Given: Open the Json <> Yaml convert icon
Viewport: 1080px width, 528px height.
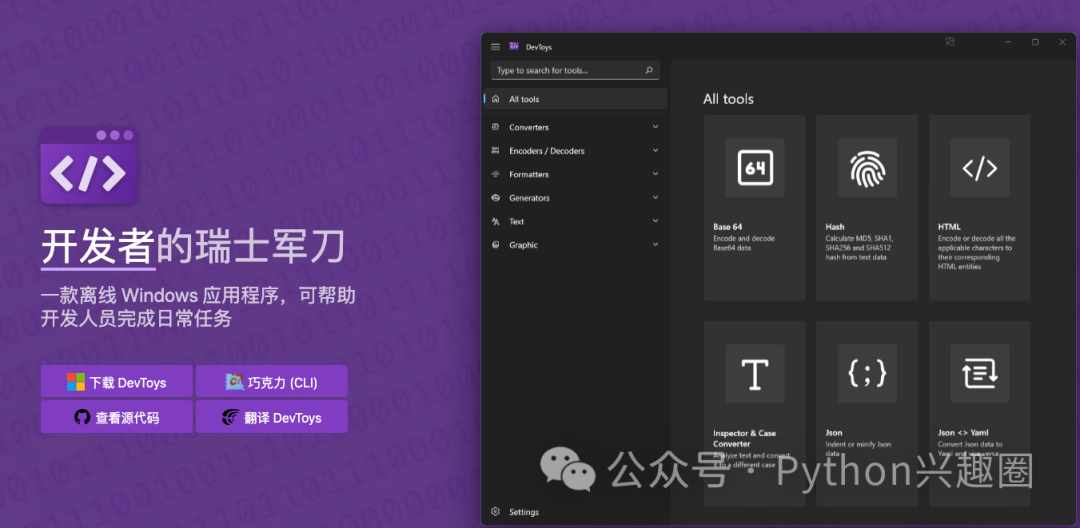Looking at the screenshot, I should [x=979, y=374].
